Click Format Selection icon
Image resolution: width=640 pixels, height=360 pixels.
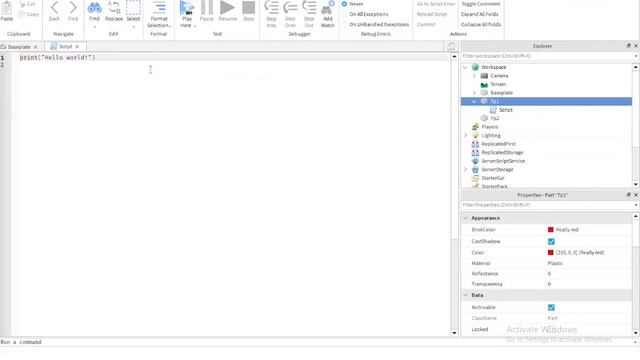click(x=159, y=7)
